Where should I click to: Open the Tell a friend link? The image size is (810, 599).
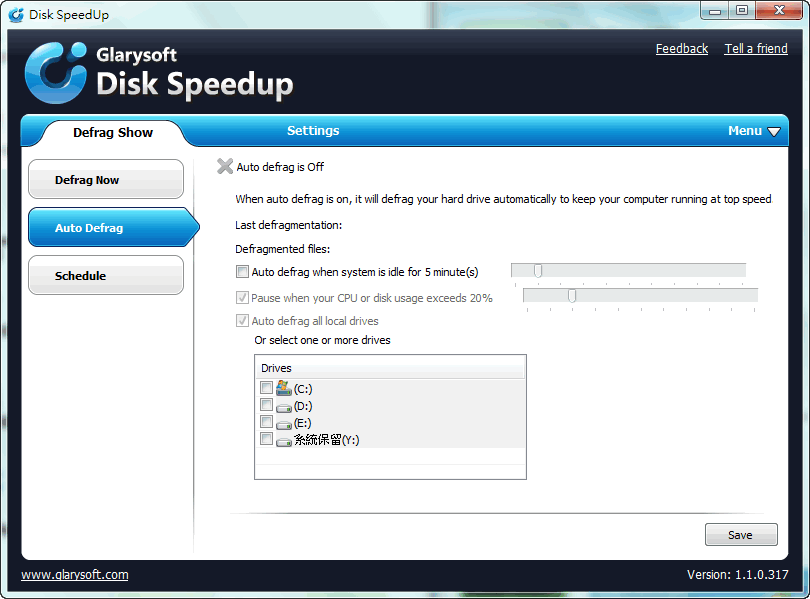tap(756, 49)
